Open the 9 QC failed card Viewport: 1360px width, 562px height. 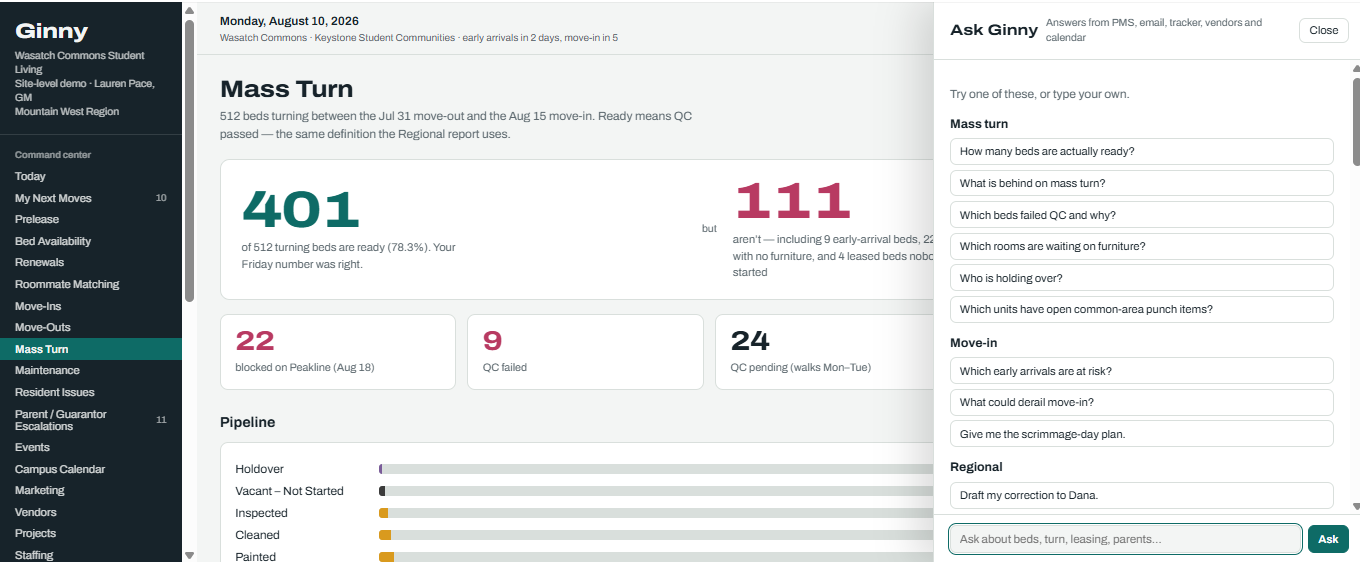coord(585,352)
